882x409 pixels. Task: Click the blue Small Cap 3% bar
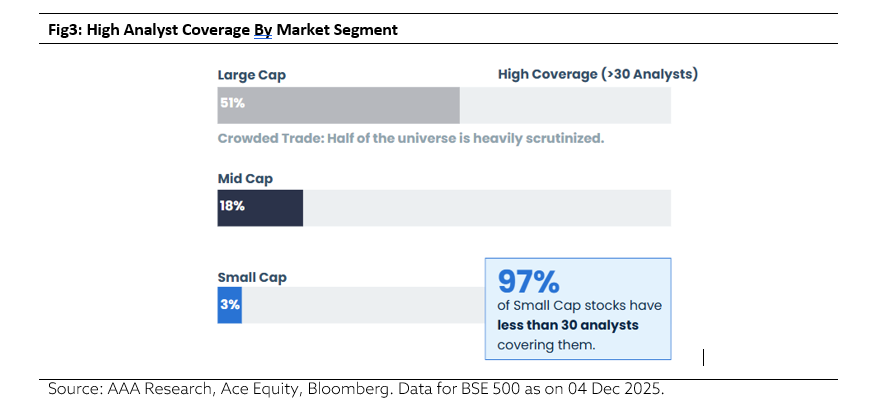[229, 305]
